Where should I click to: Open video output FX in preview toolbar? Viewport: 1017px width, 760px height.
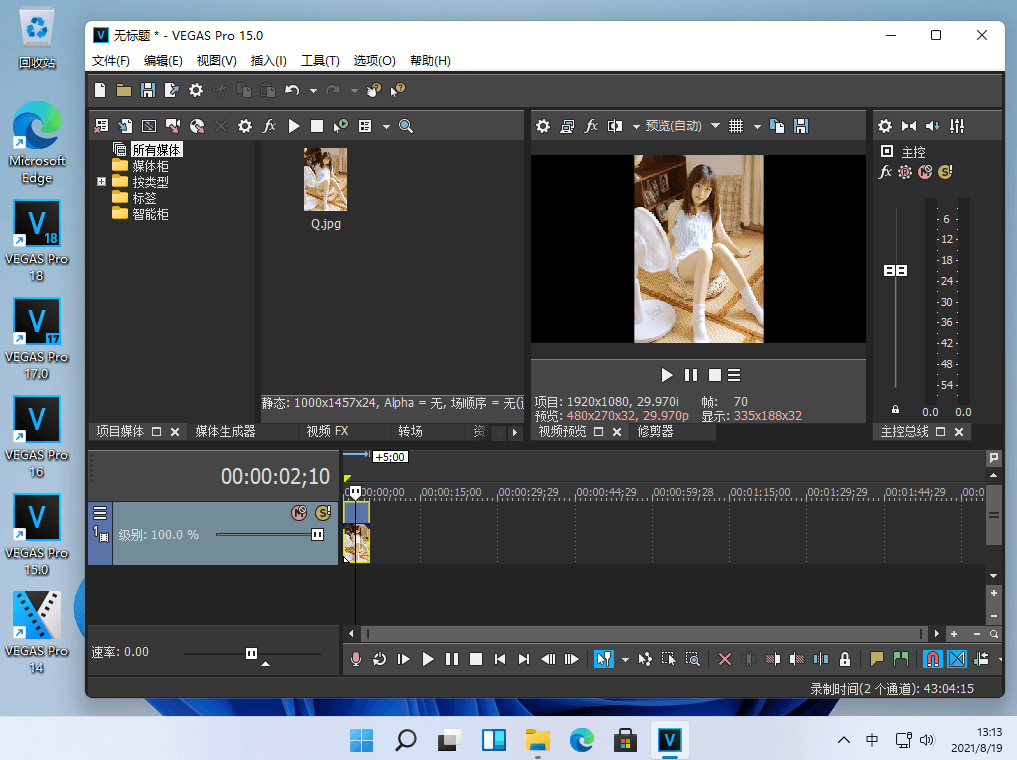pyautogui.click(x=591, y=126)
